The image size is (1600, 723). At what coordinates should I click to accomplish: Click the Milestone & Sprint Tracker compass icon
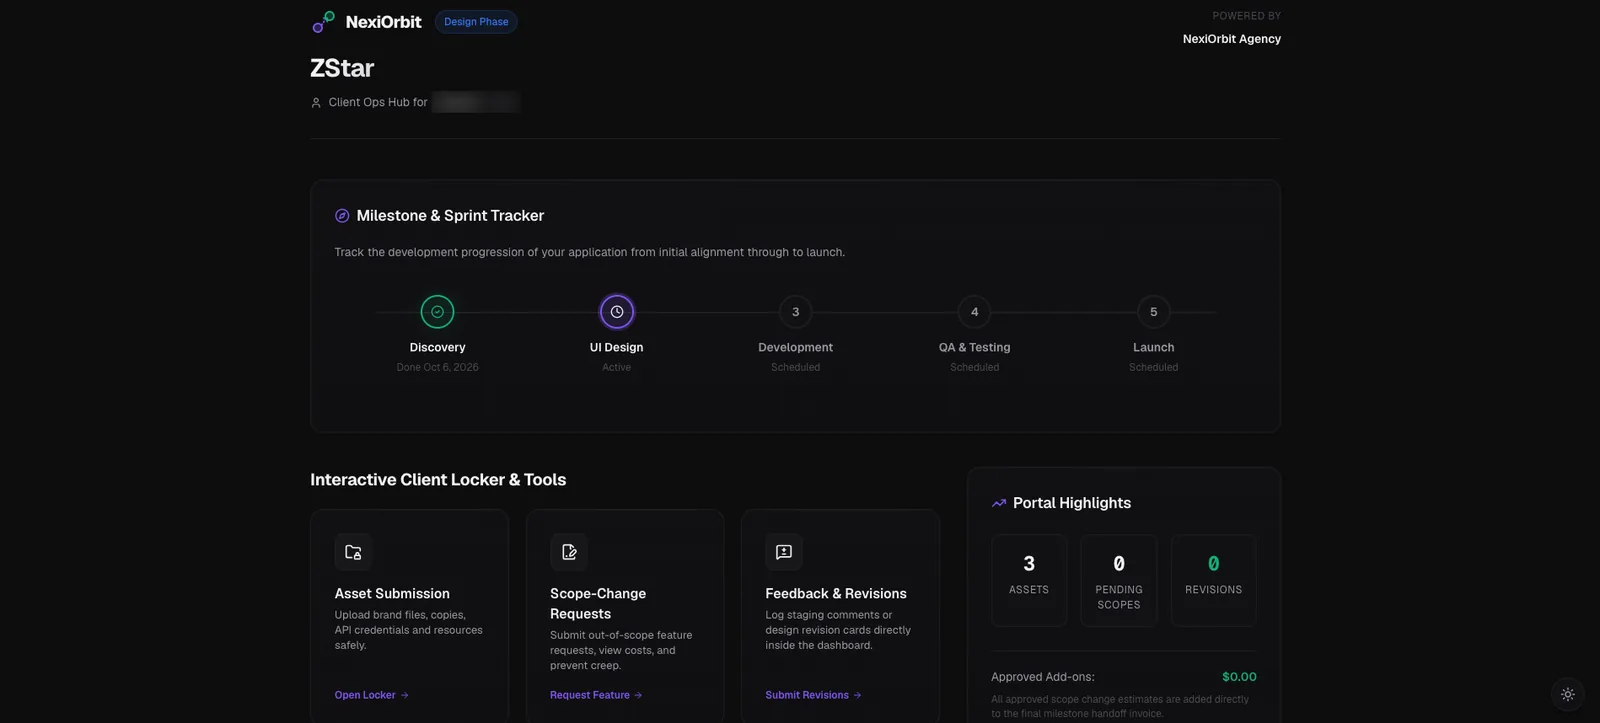(342, 216)
